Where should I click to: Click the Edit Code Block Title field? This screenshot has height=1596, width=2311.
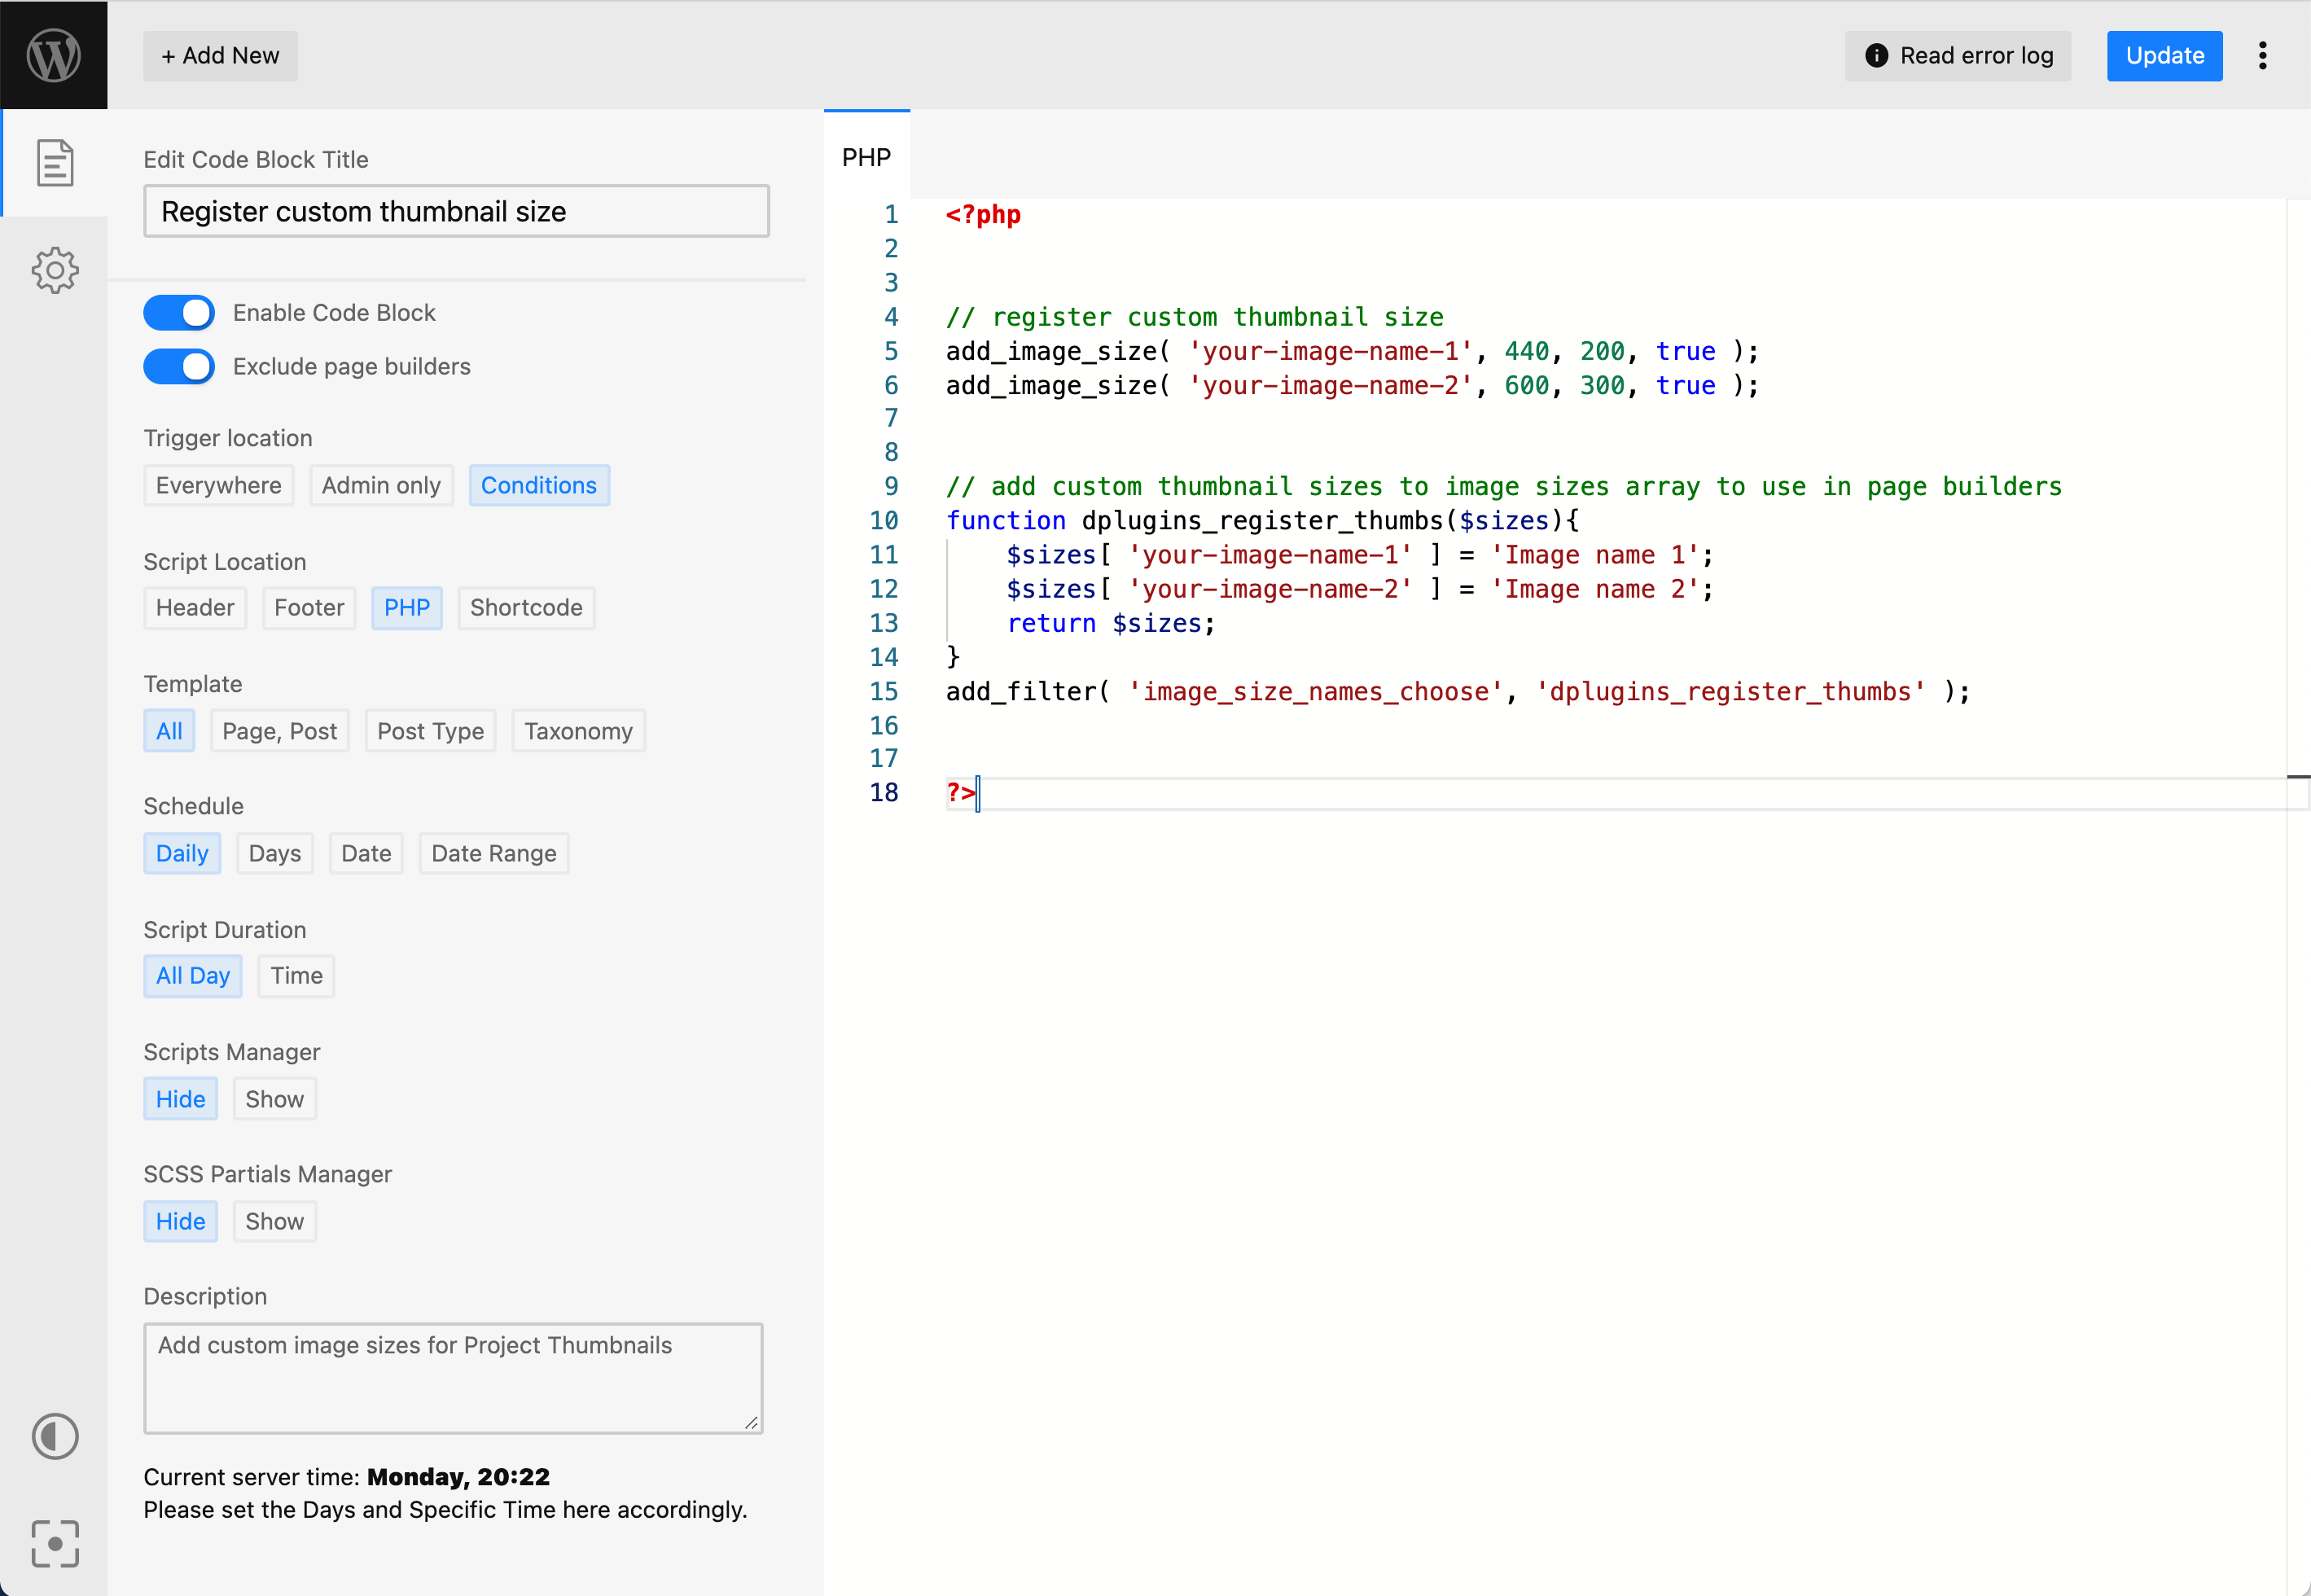coord(456,211)
